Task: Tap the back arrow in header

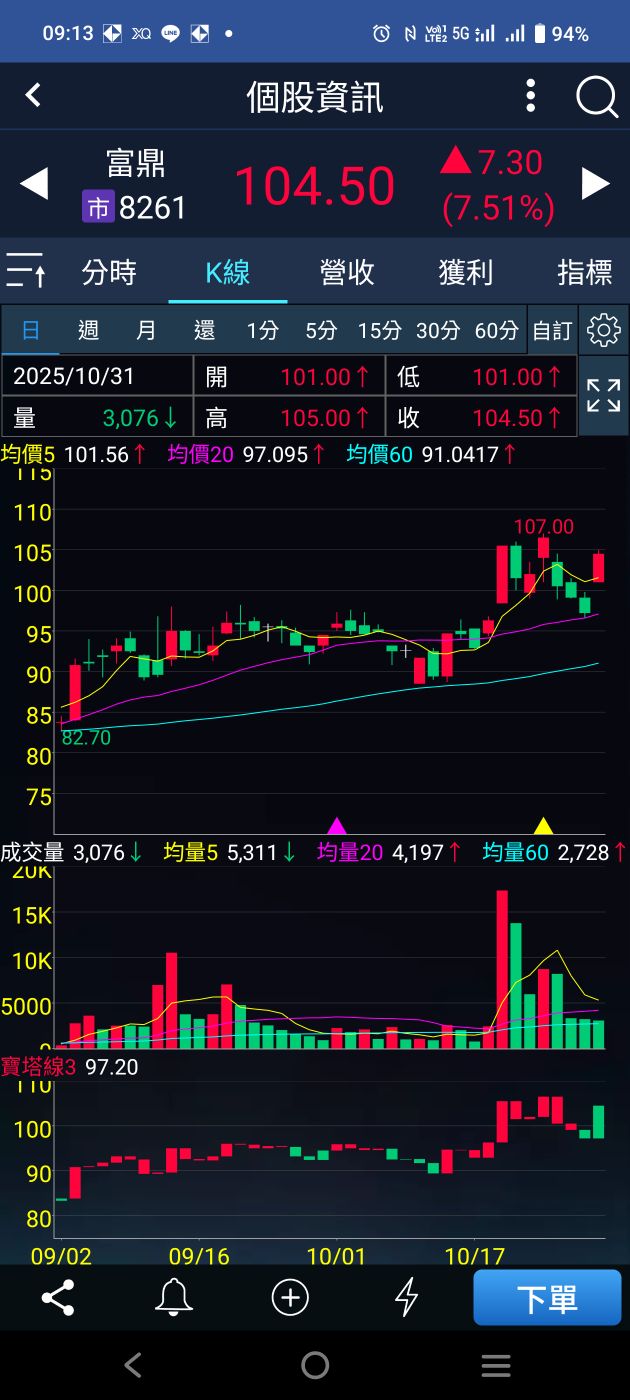Action: pos(33,96)
